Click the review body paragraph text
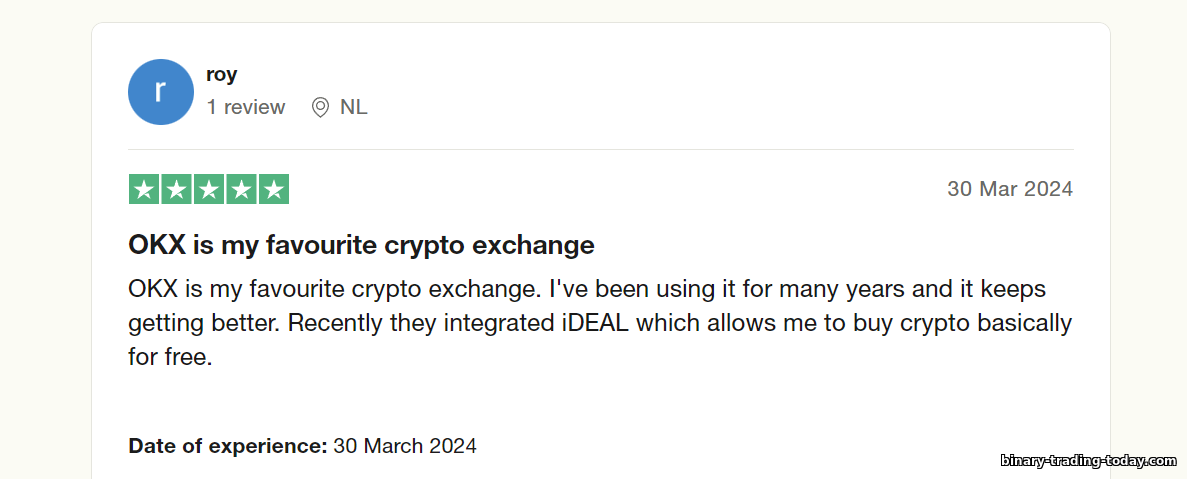The height and width of the screenshot is (479, 1187). pyautogui.click(x=600, y=323)
